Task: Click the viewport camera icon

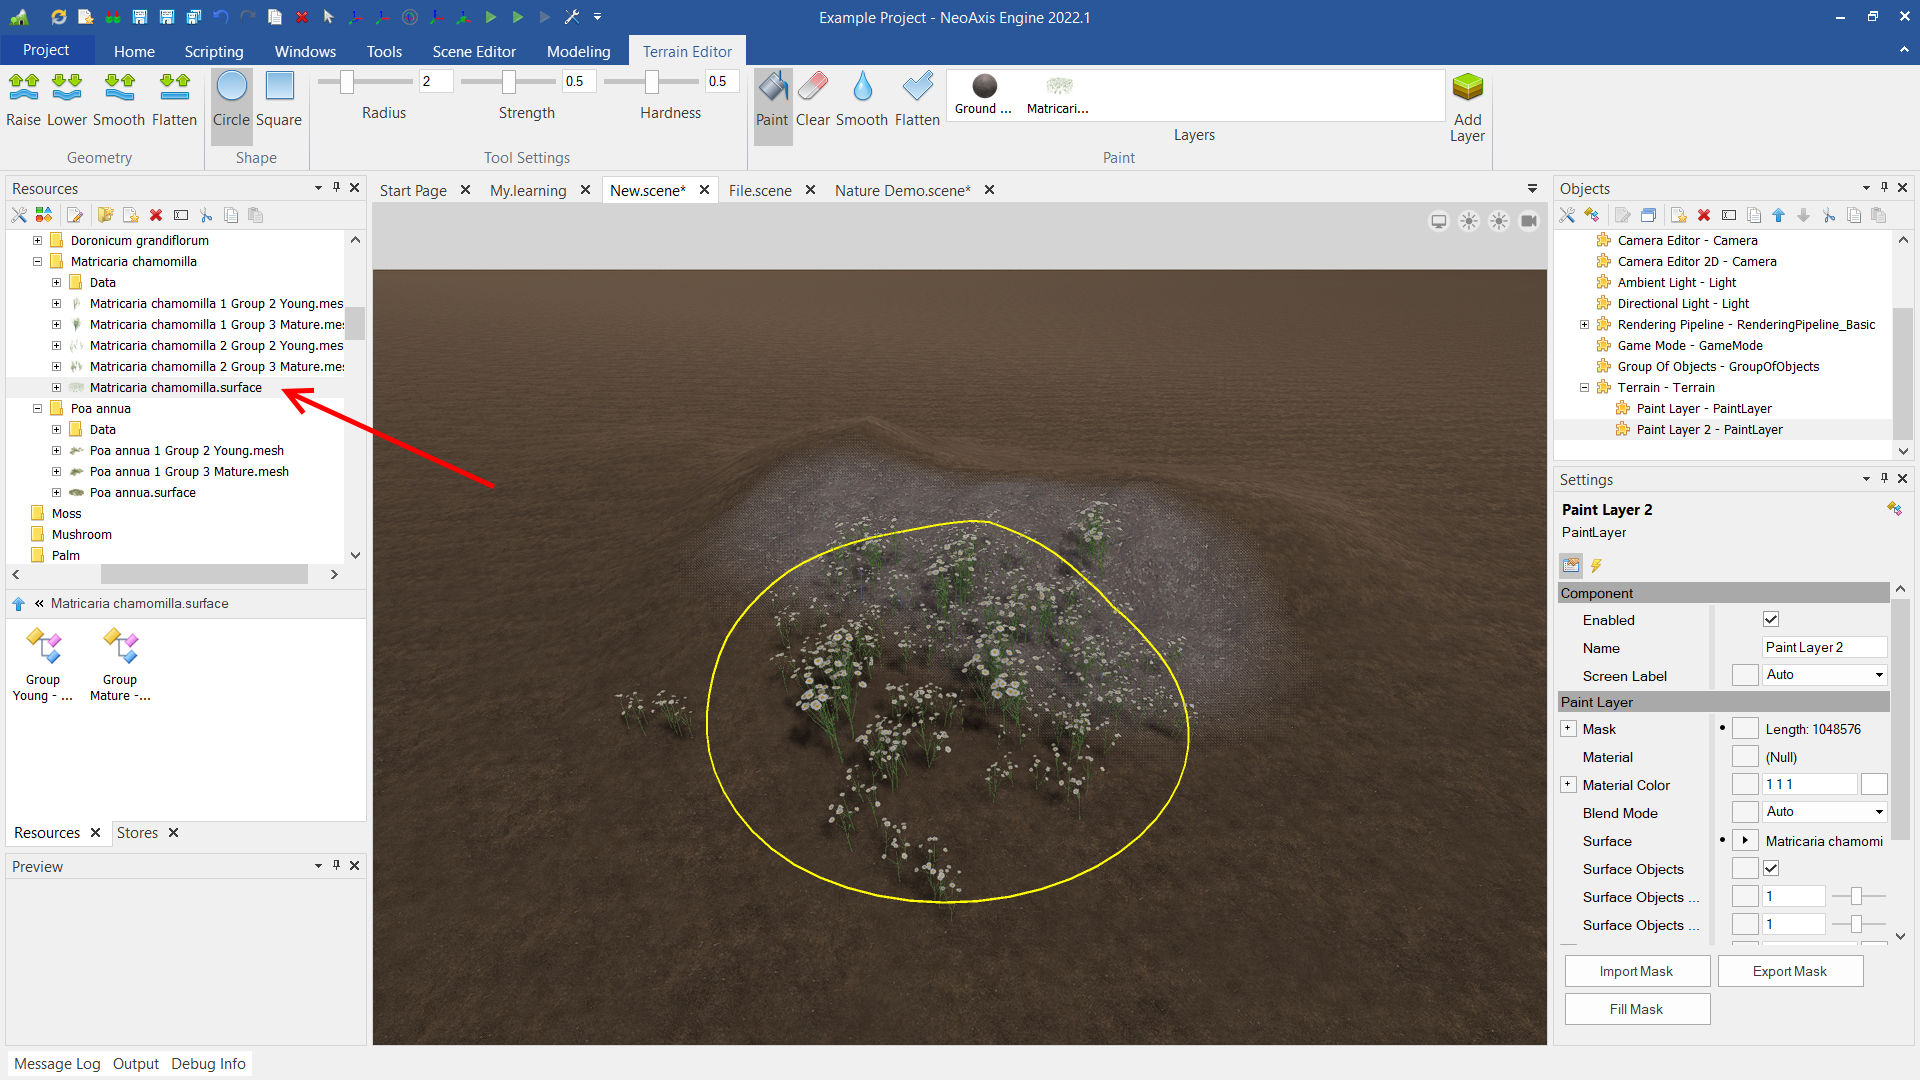Action: click(1529, 221)
